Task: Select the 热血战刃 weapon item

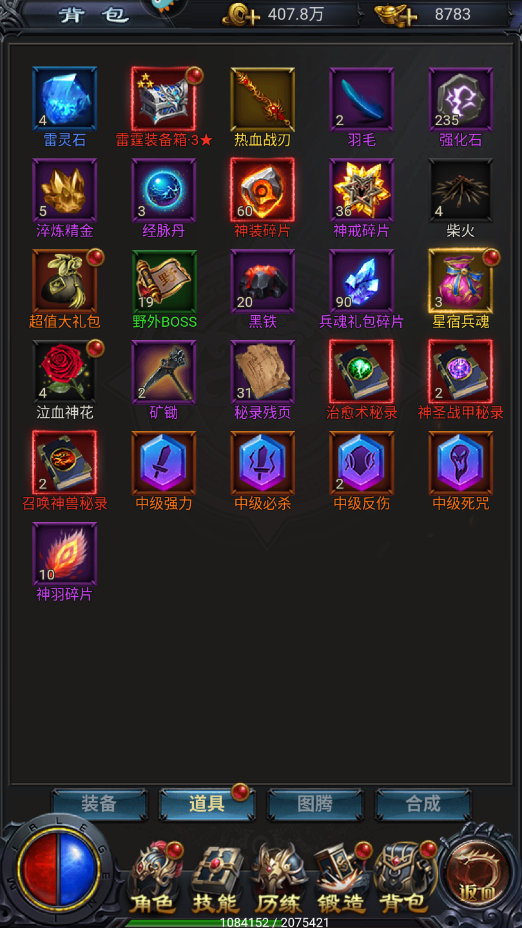Action: click(263, 99)
